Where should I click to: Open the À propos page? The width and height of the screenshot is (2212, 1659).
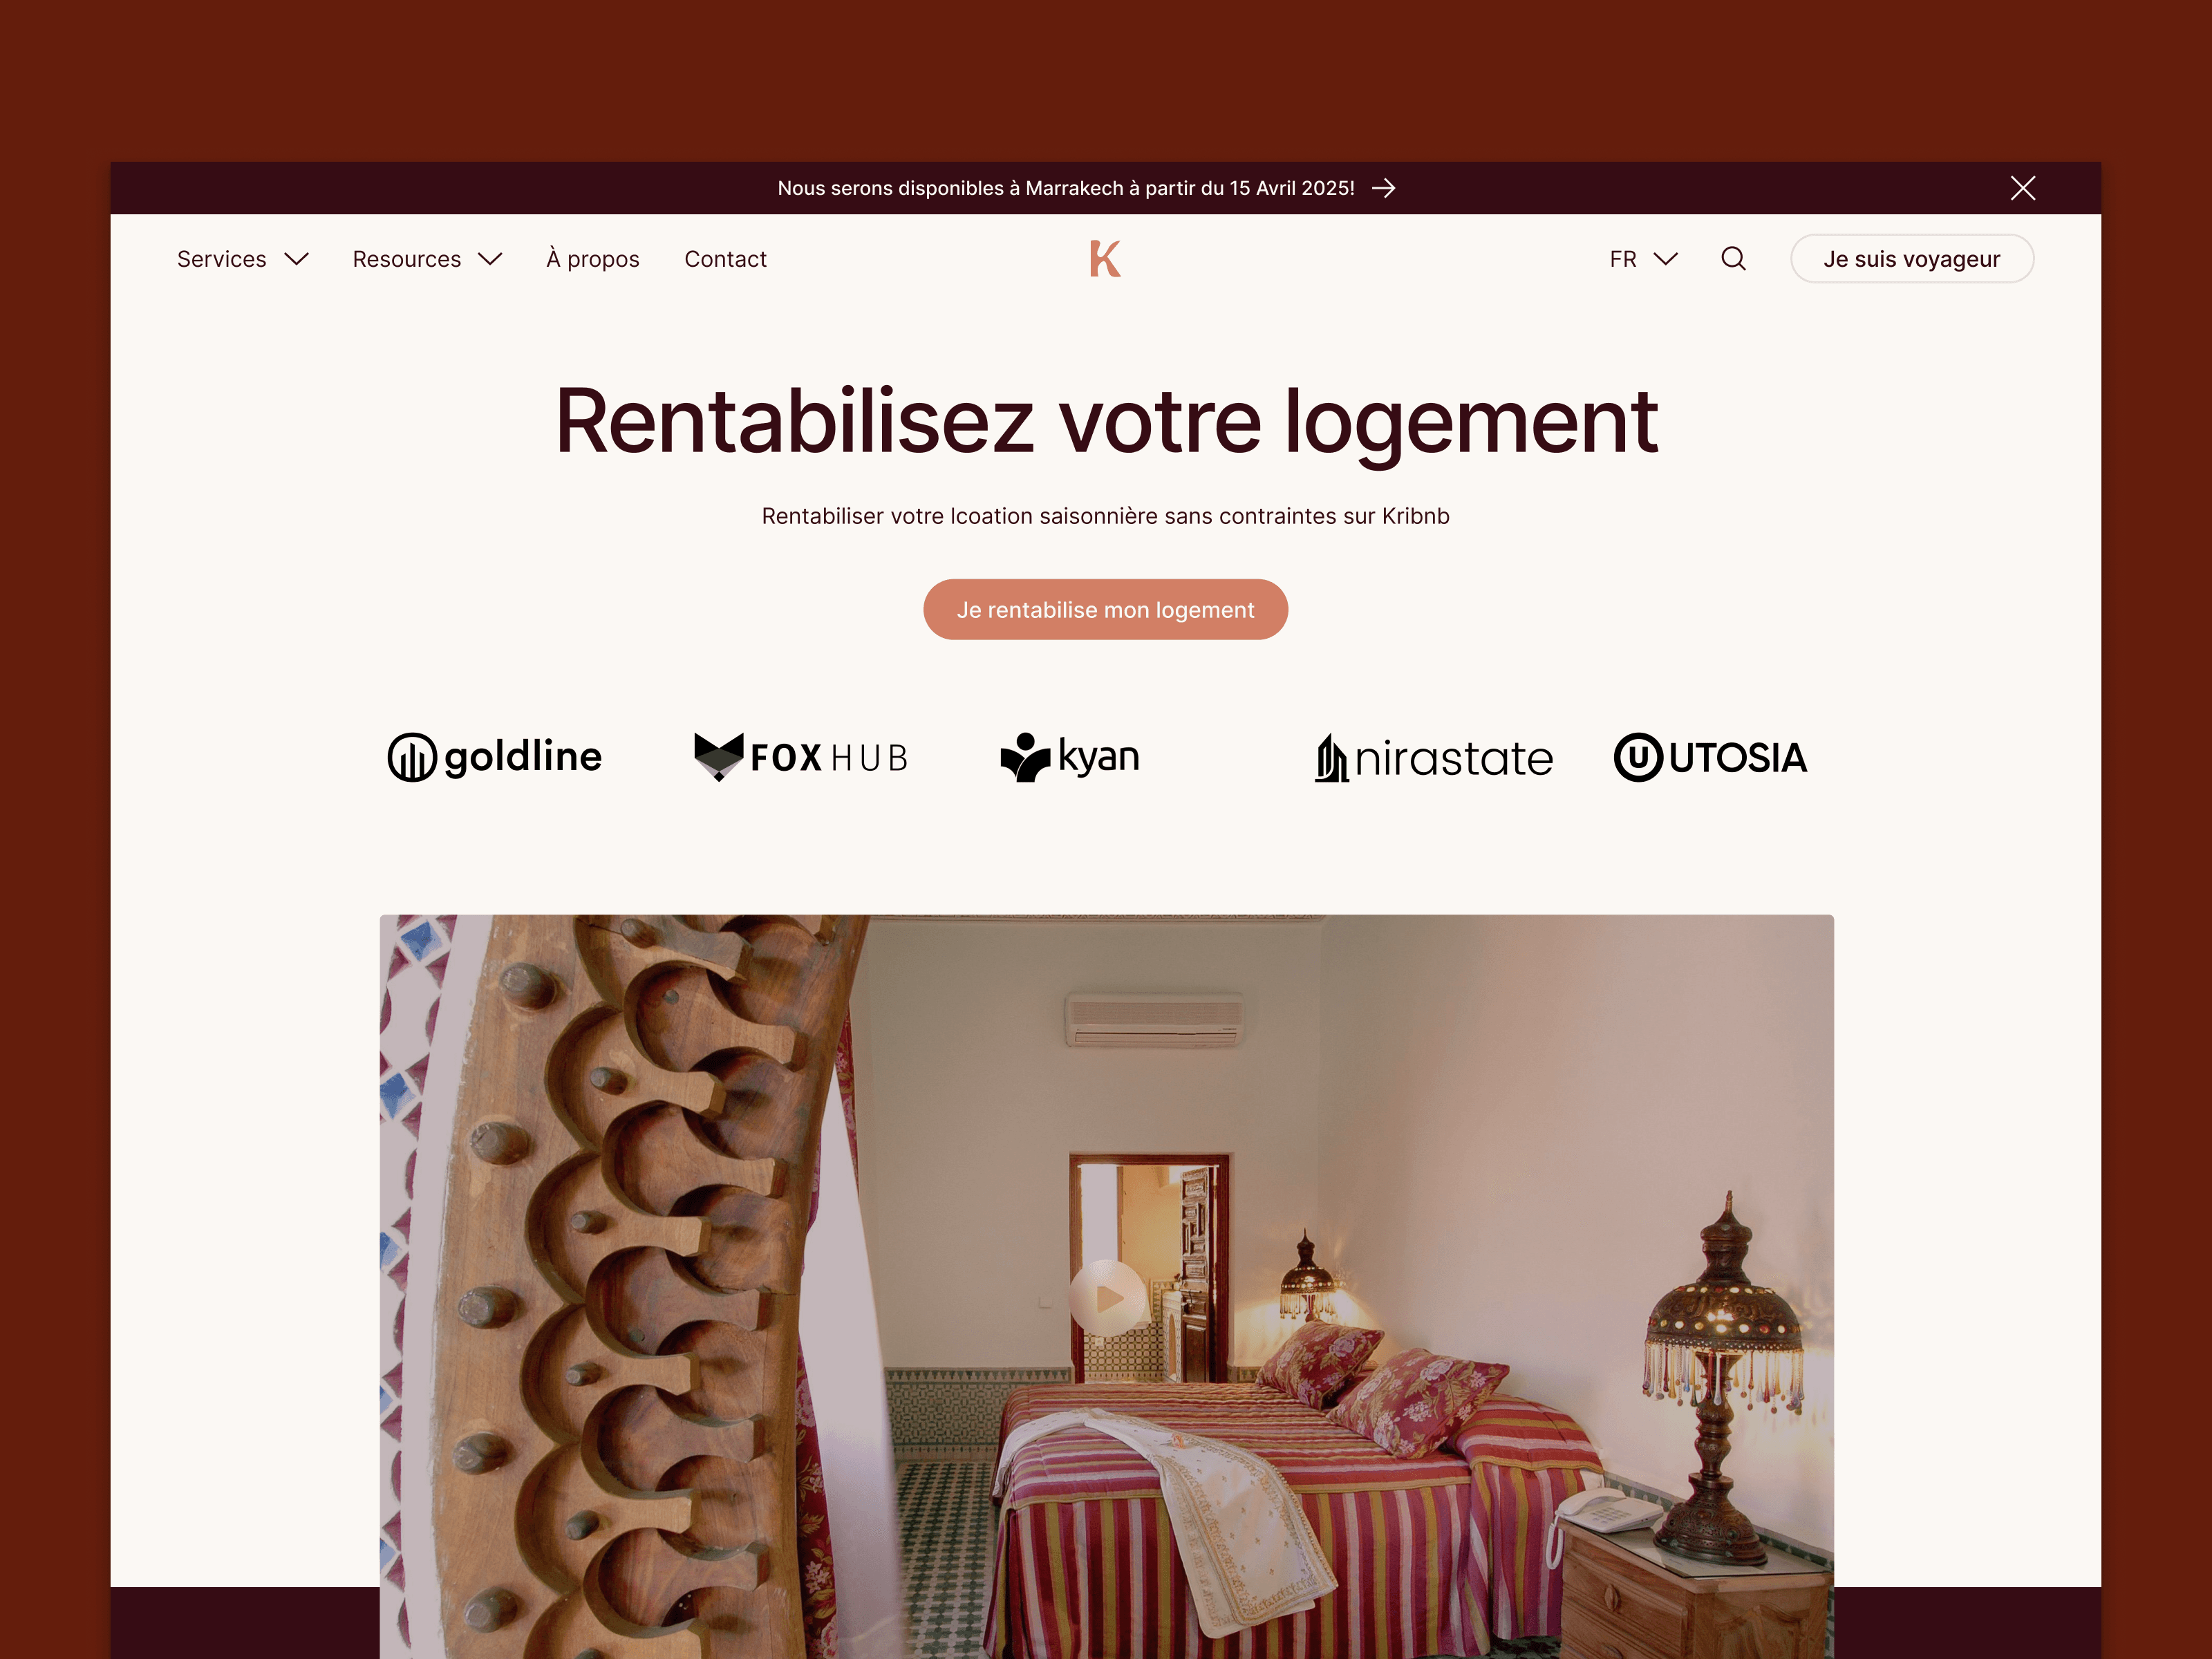pos(593,259)
